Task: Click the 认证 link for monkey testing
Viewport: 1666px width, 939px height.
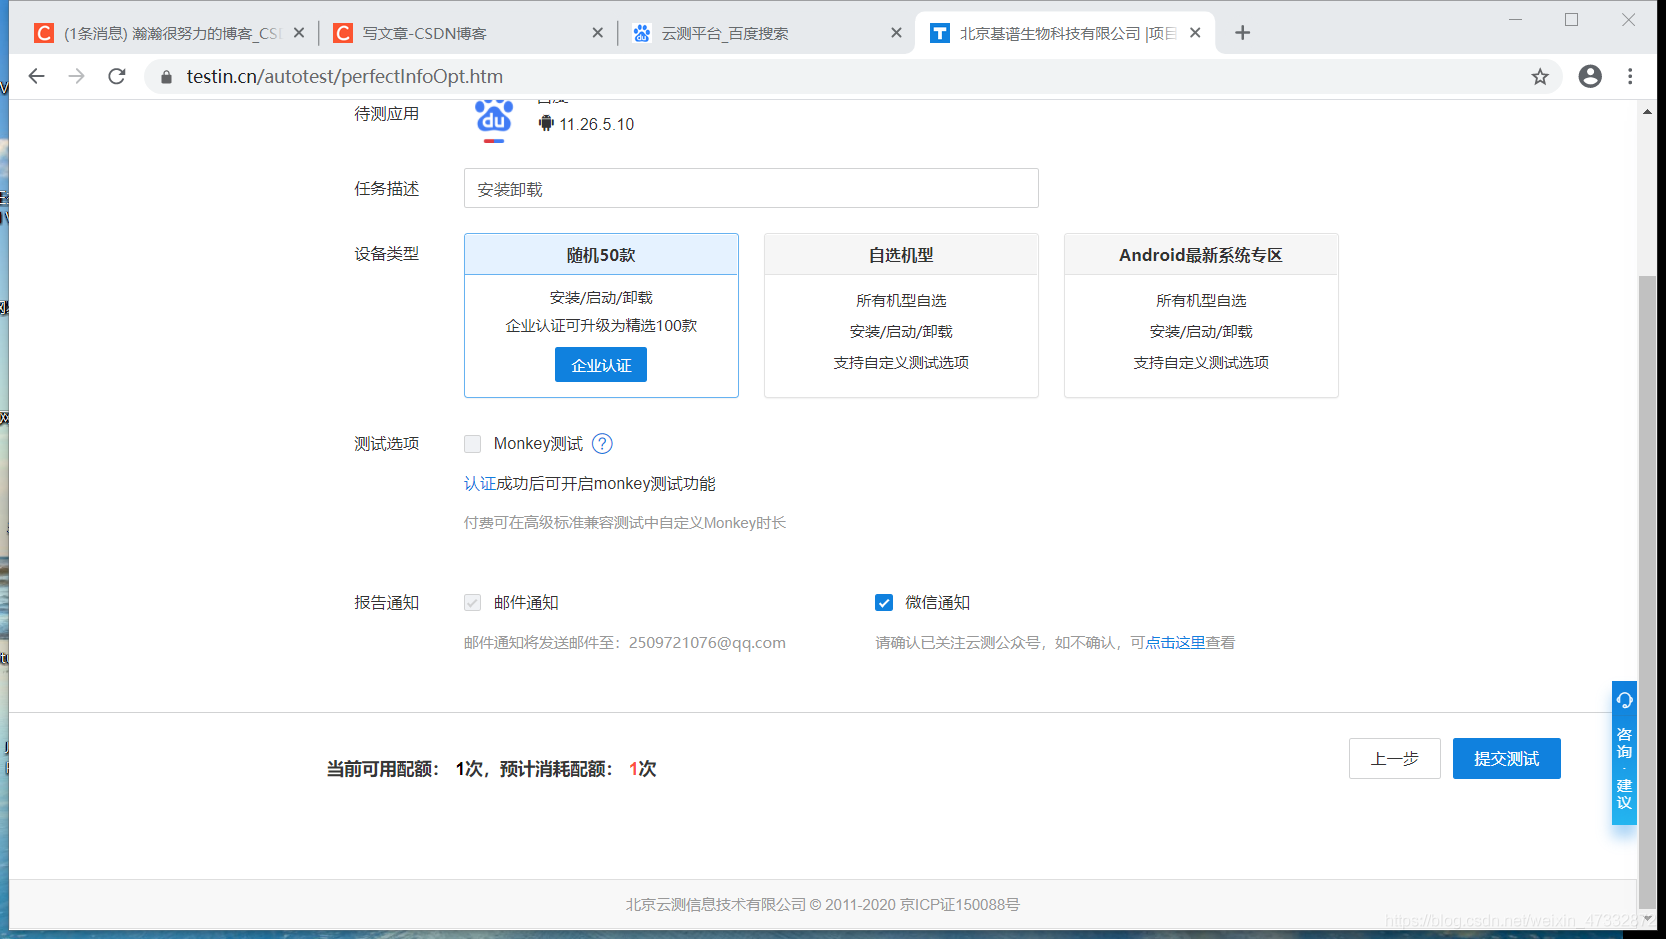Action: coord(480,483)
